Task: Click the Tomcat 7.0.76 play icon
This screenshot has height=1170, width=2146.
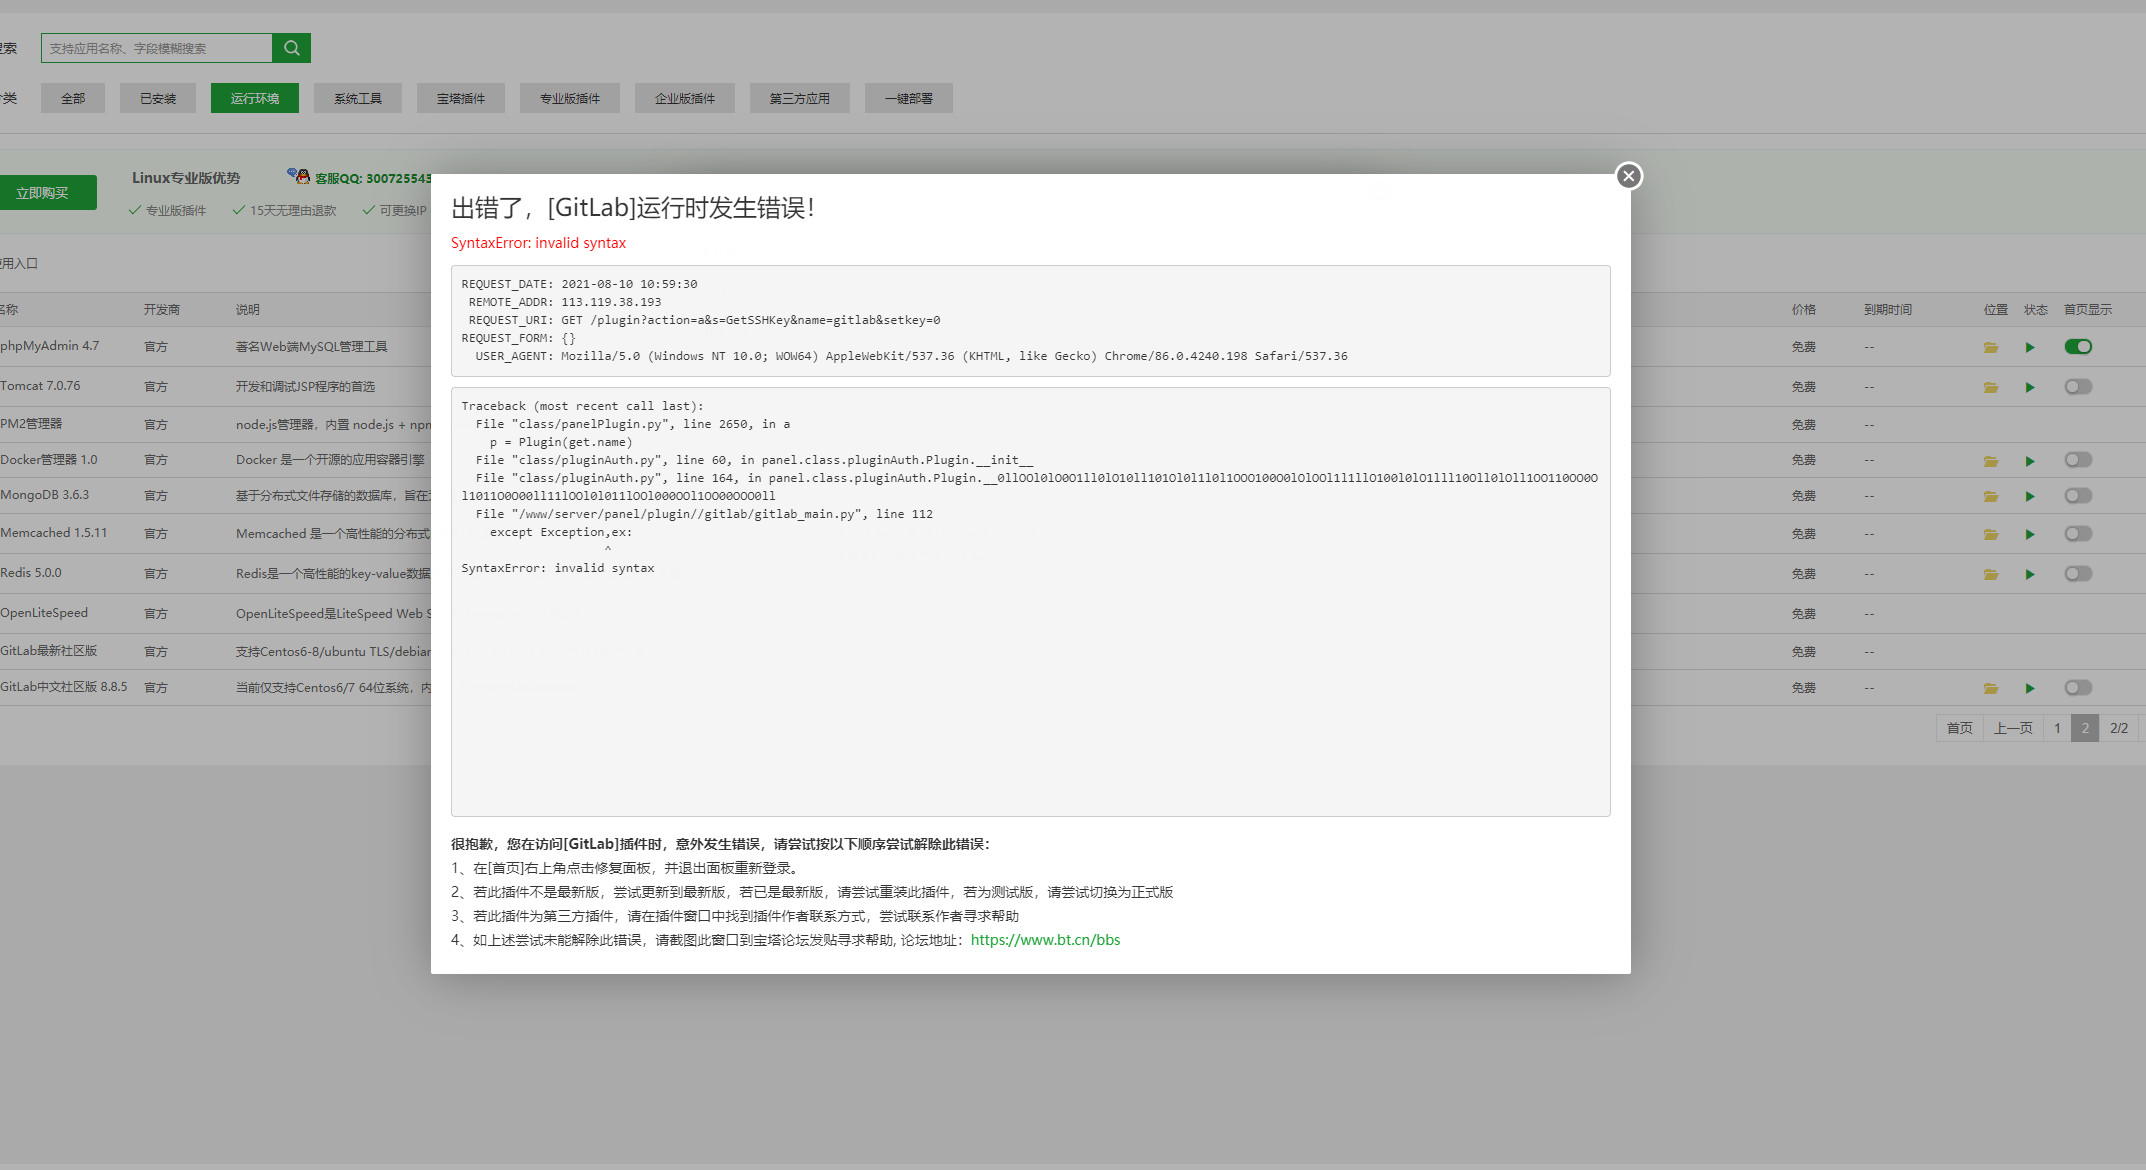Action: (x=2030, y=387)
